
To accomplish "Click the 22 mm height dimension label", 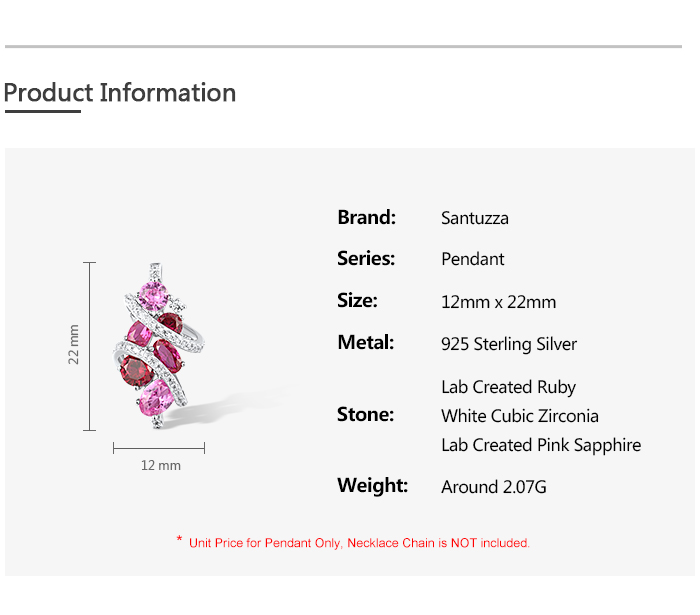I will [74, 345].
